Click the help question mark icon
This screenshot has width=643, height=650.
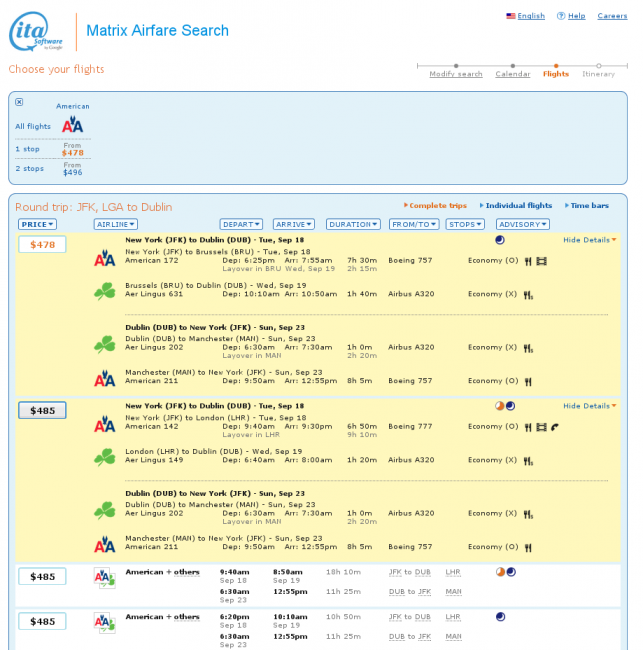point(561,16)
